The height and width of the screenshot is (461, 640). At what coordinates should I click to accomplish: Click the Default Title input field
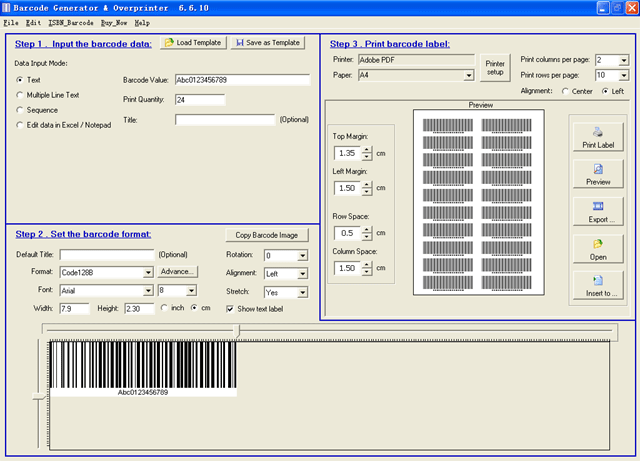tap(107, 255)
